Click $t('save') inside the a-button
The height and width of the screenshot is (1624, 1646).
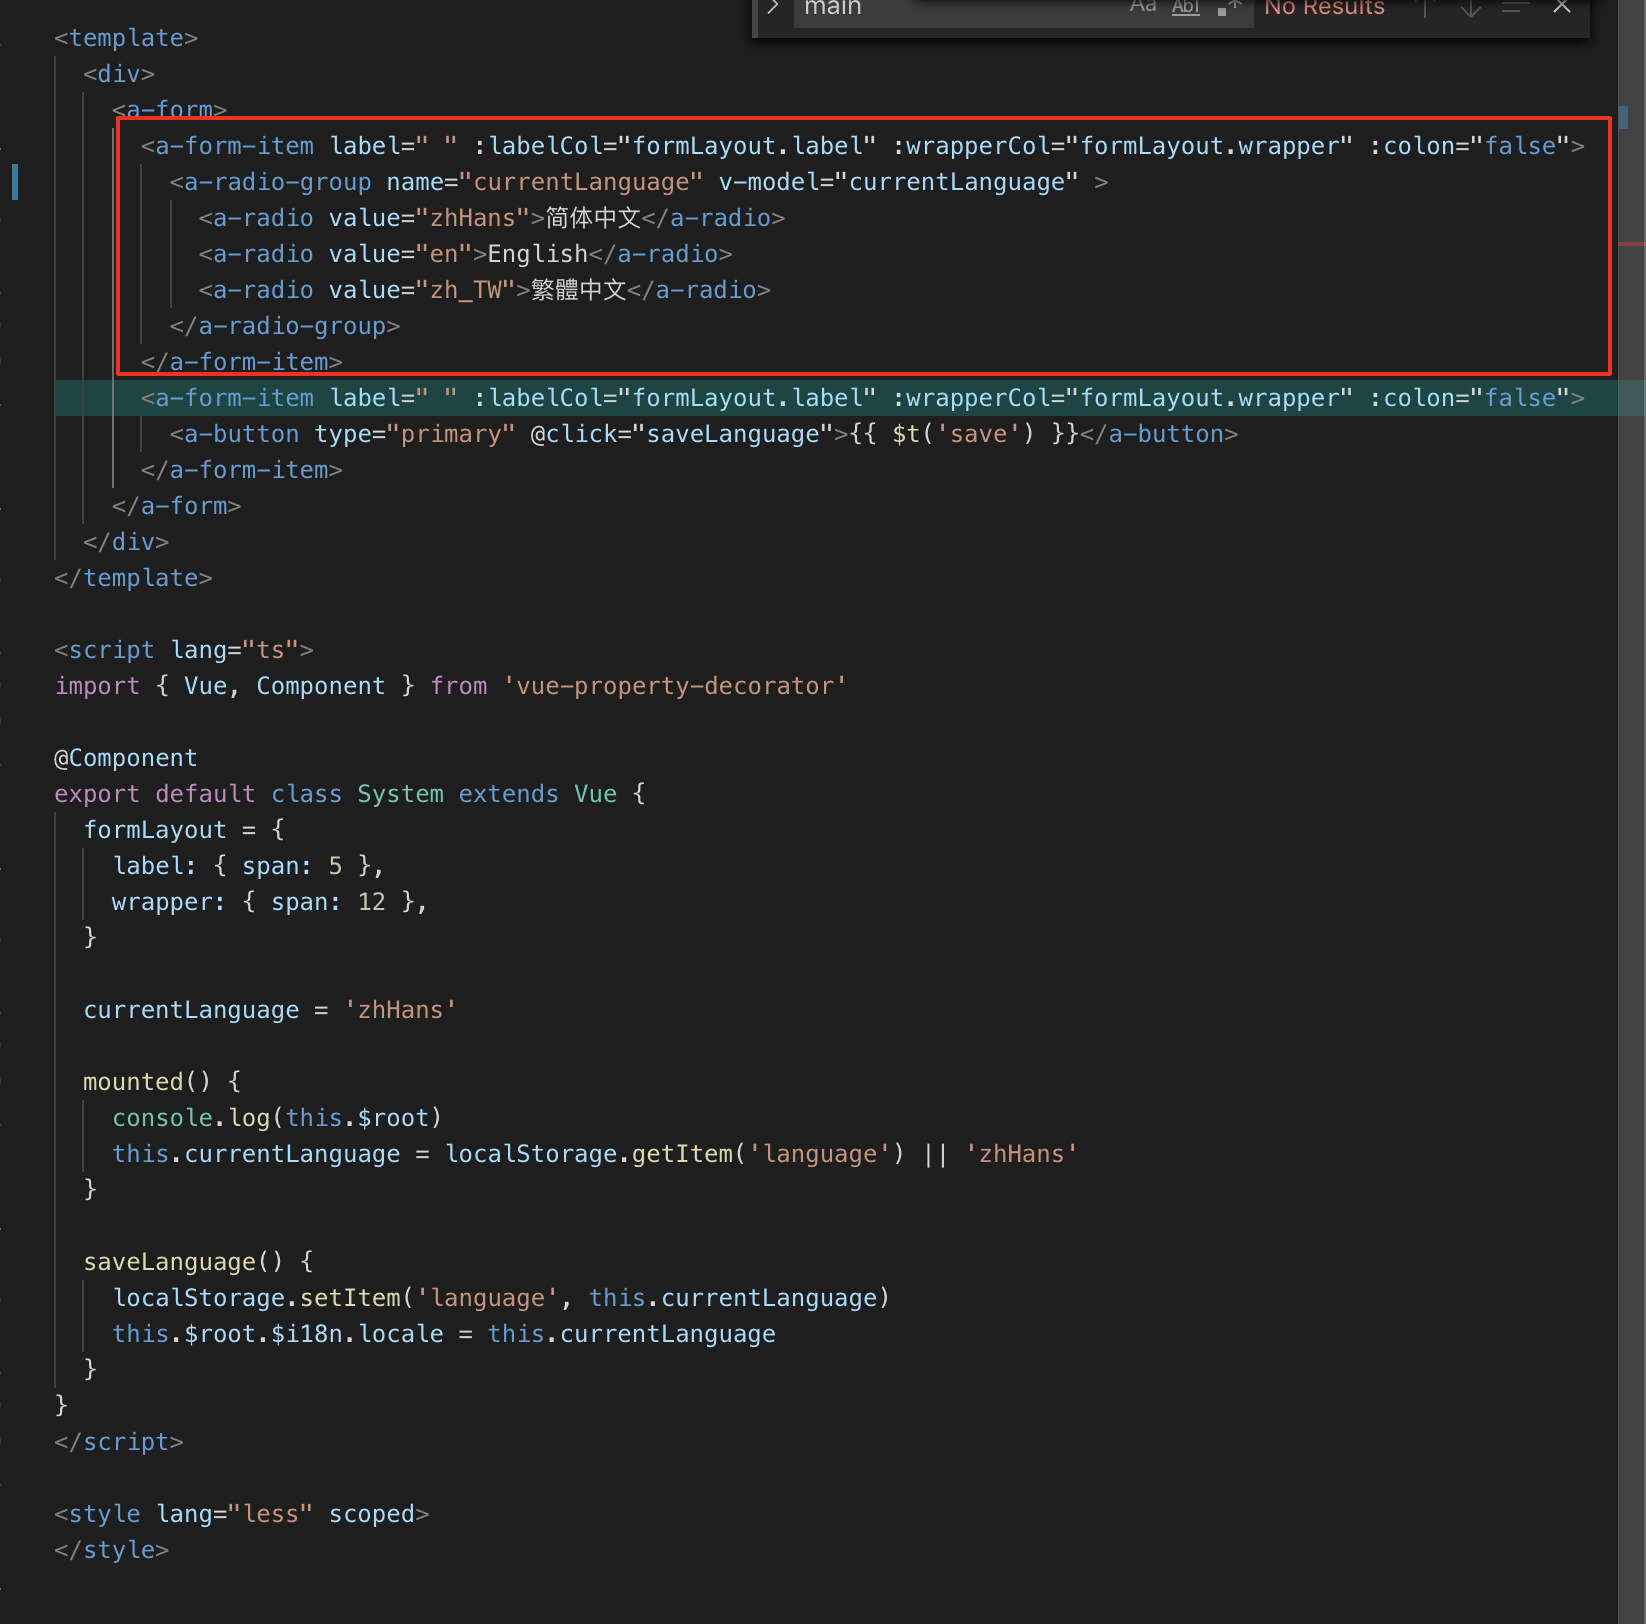tap(963, 434)
